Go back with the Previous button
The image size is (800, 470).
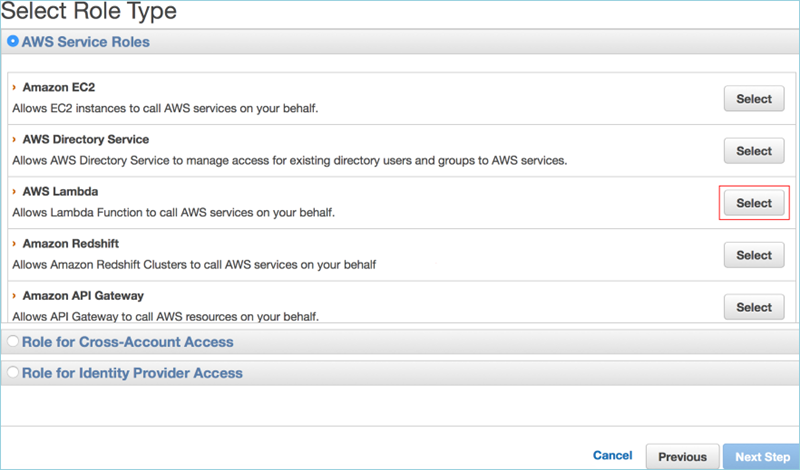[x=682, y=456]
